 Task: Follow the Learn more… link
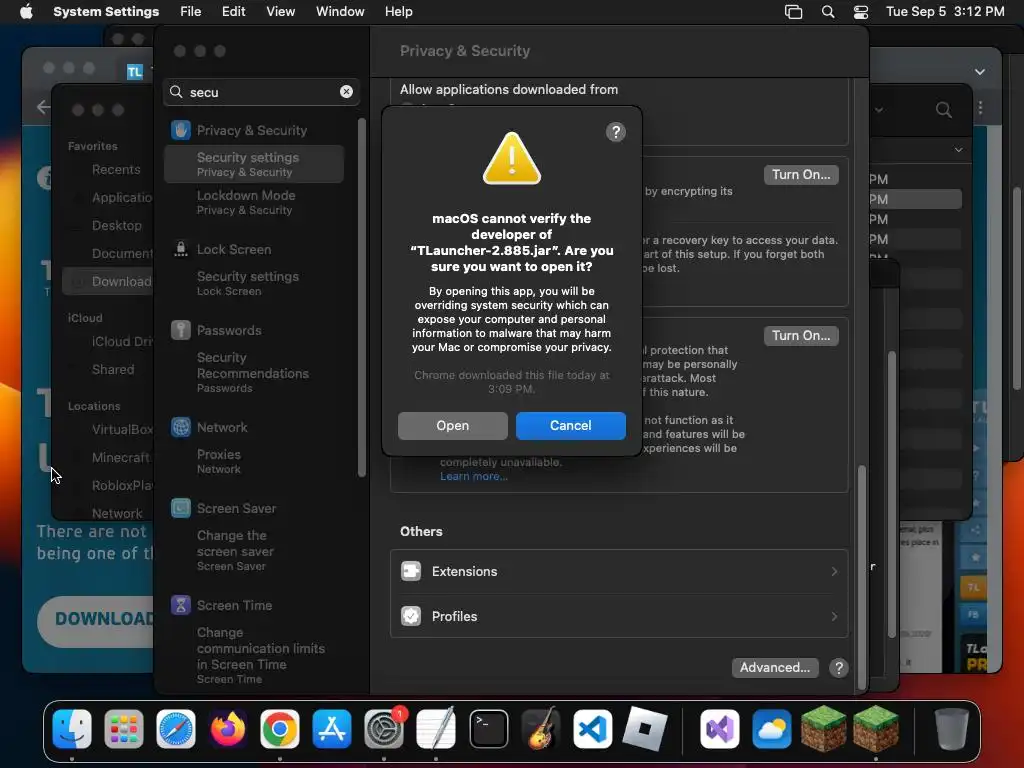(473, 476)
